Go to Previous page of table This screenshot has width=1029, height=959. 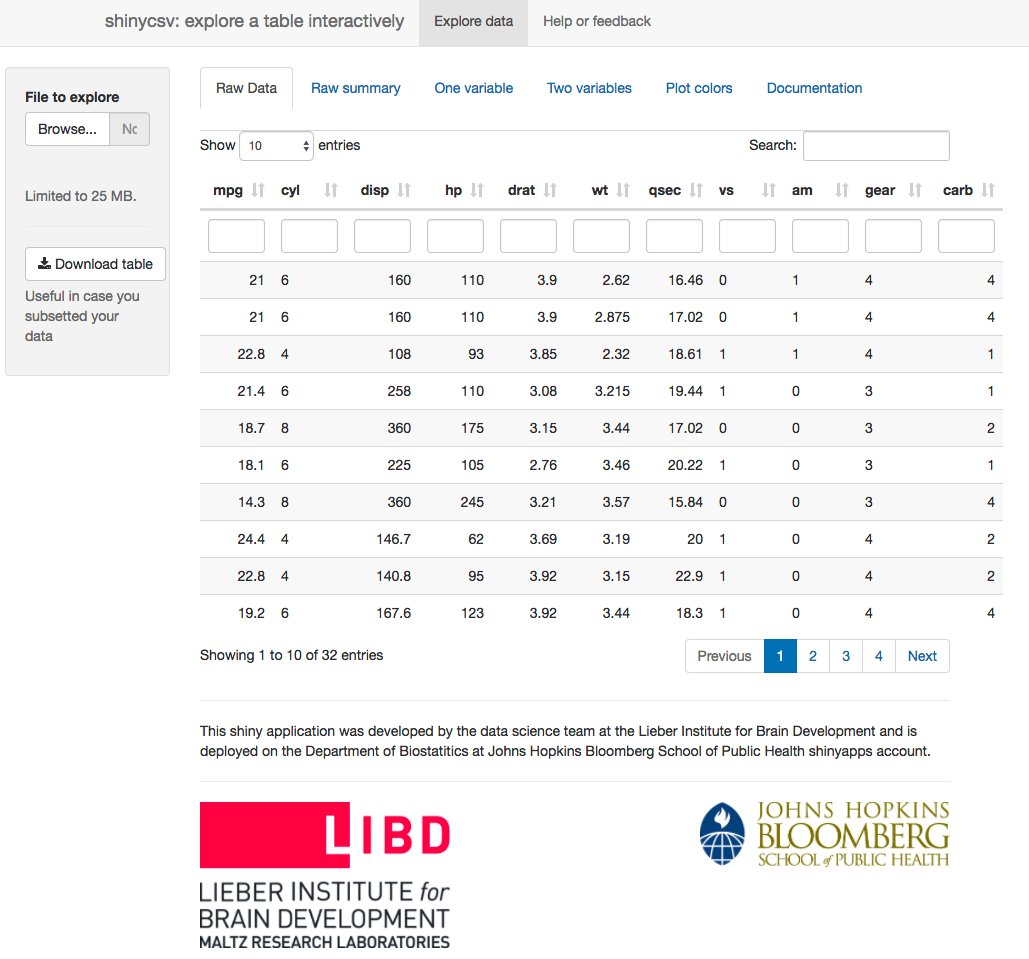724,656
